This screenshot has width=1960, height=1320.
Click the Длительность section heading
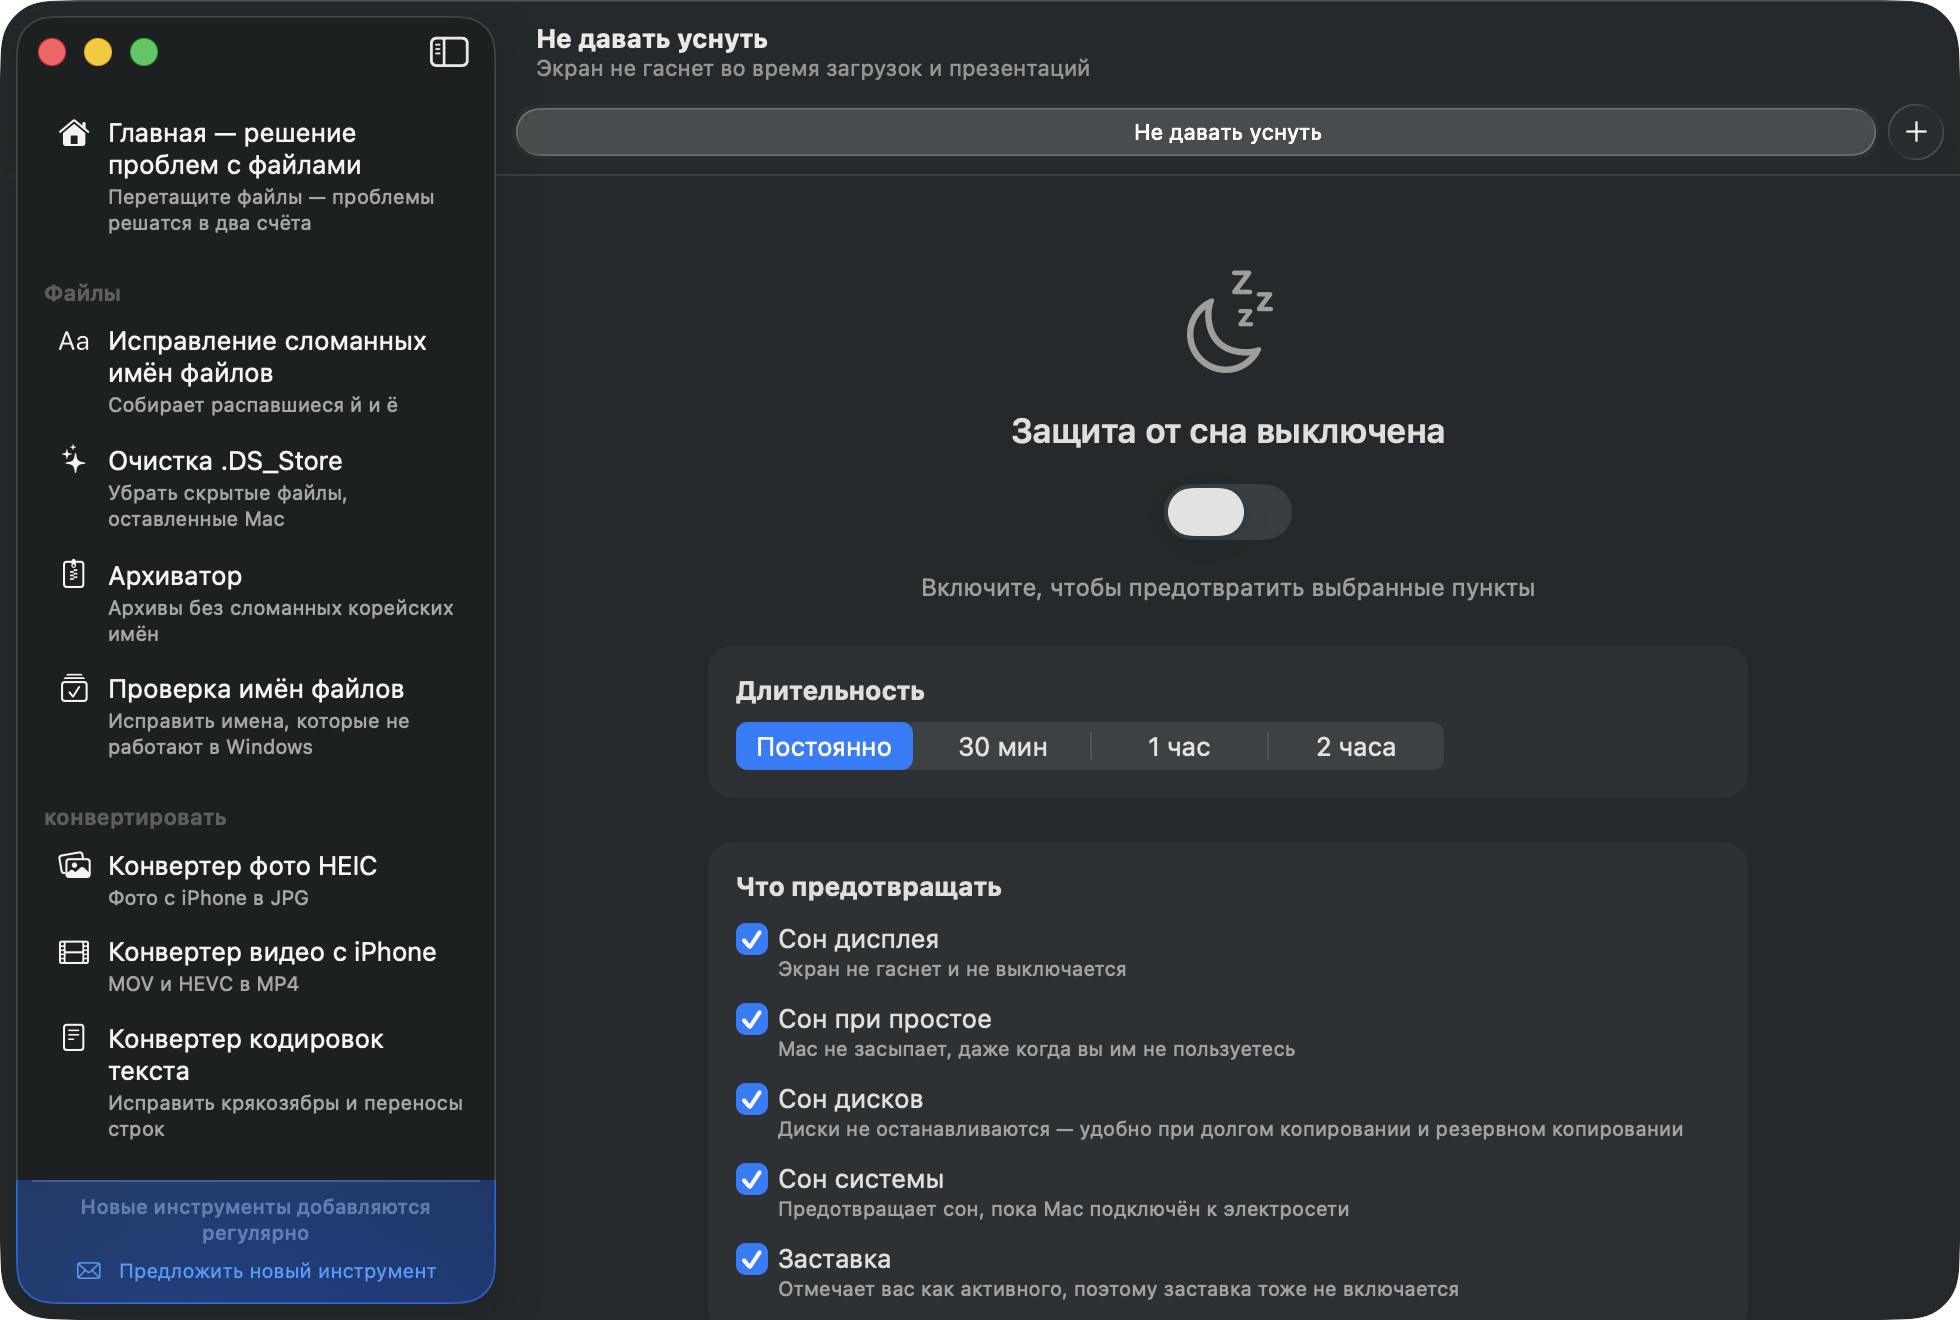pyautogui.click(x=830, y=691)
